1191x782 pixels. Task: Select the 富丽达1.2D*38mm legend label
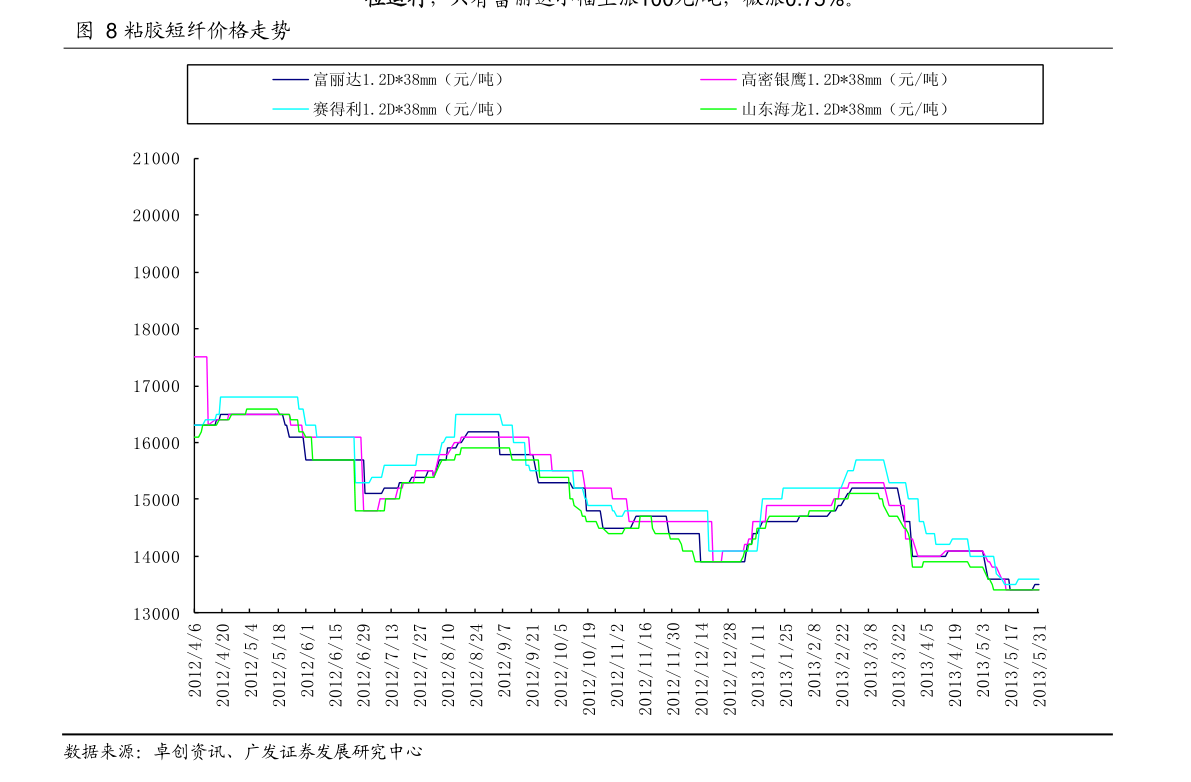tap(408, 79)
